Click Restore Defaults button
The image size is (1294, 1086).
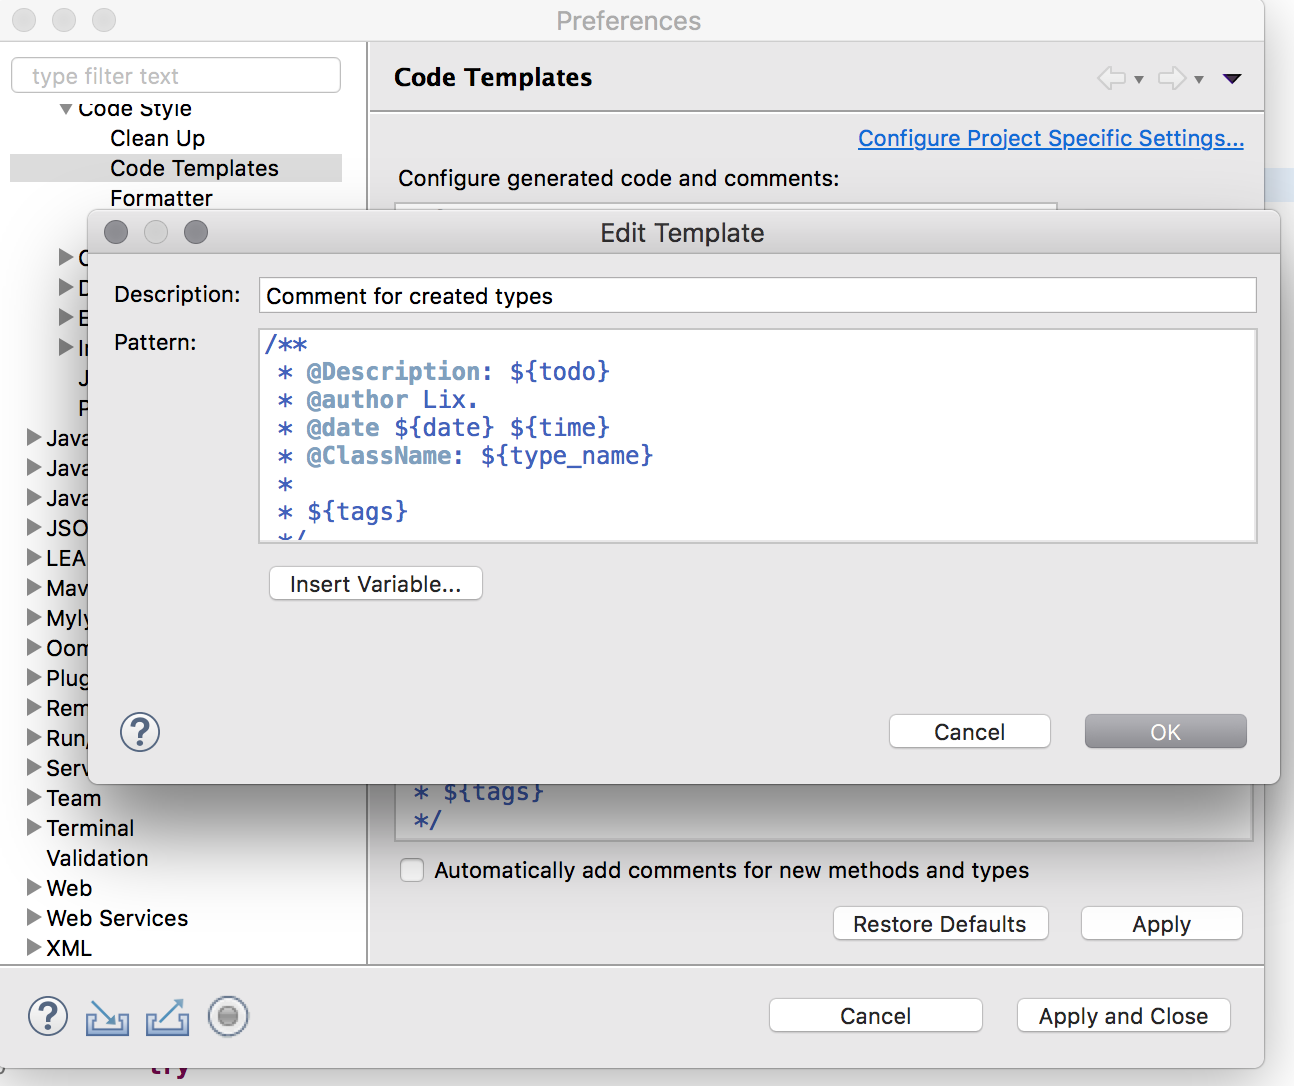[x=940, y=924]
